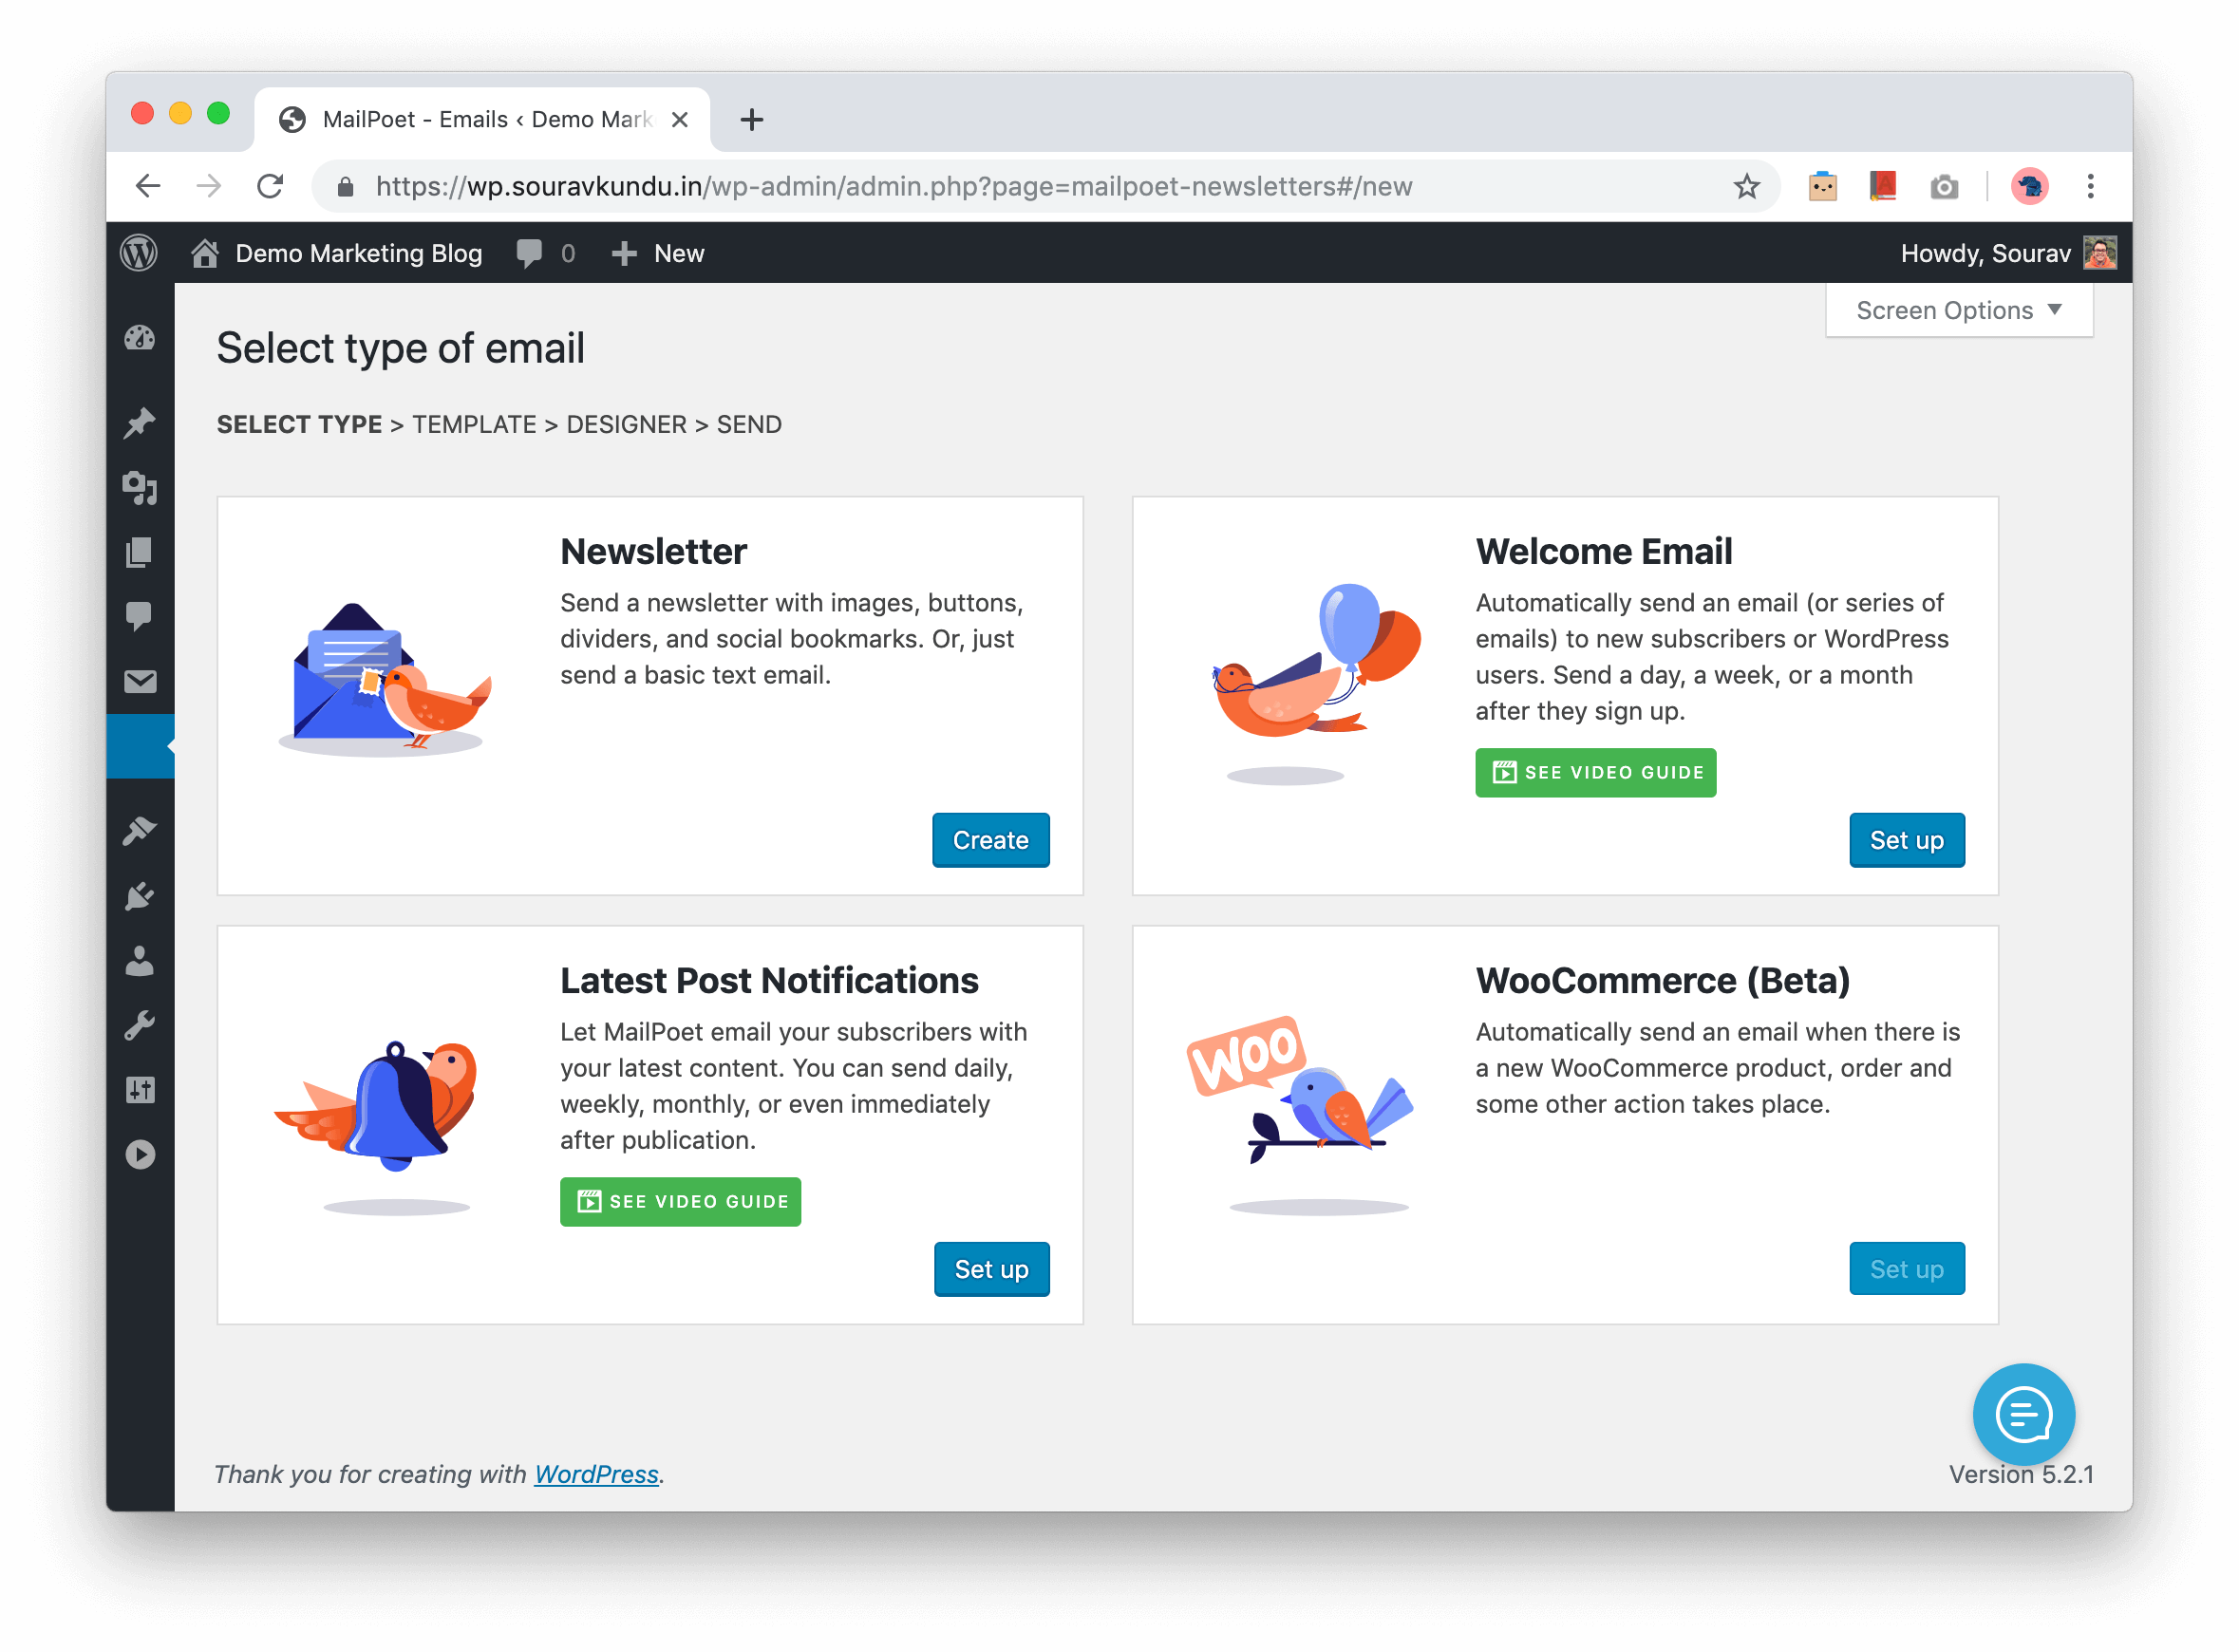Click the WordPress home icon

(203, 253)
